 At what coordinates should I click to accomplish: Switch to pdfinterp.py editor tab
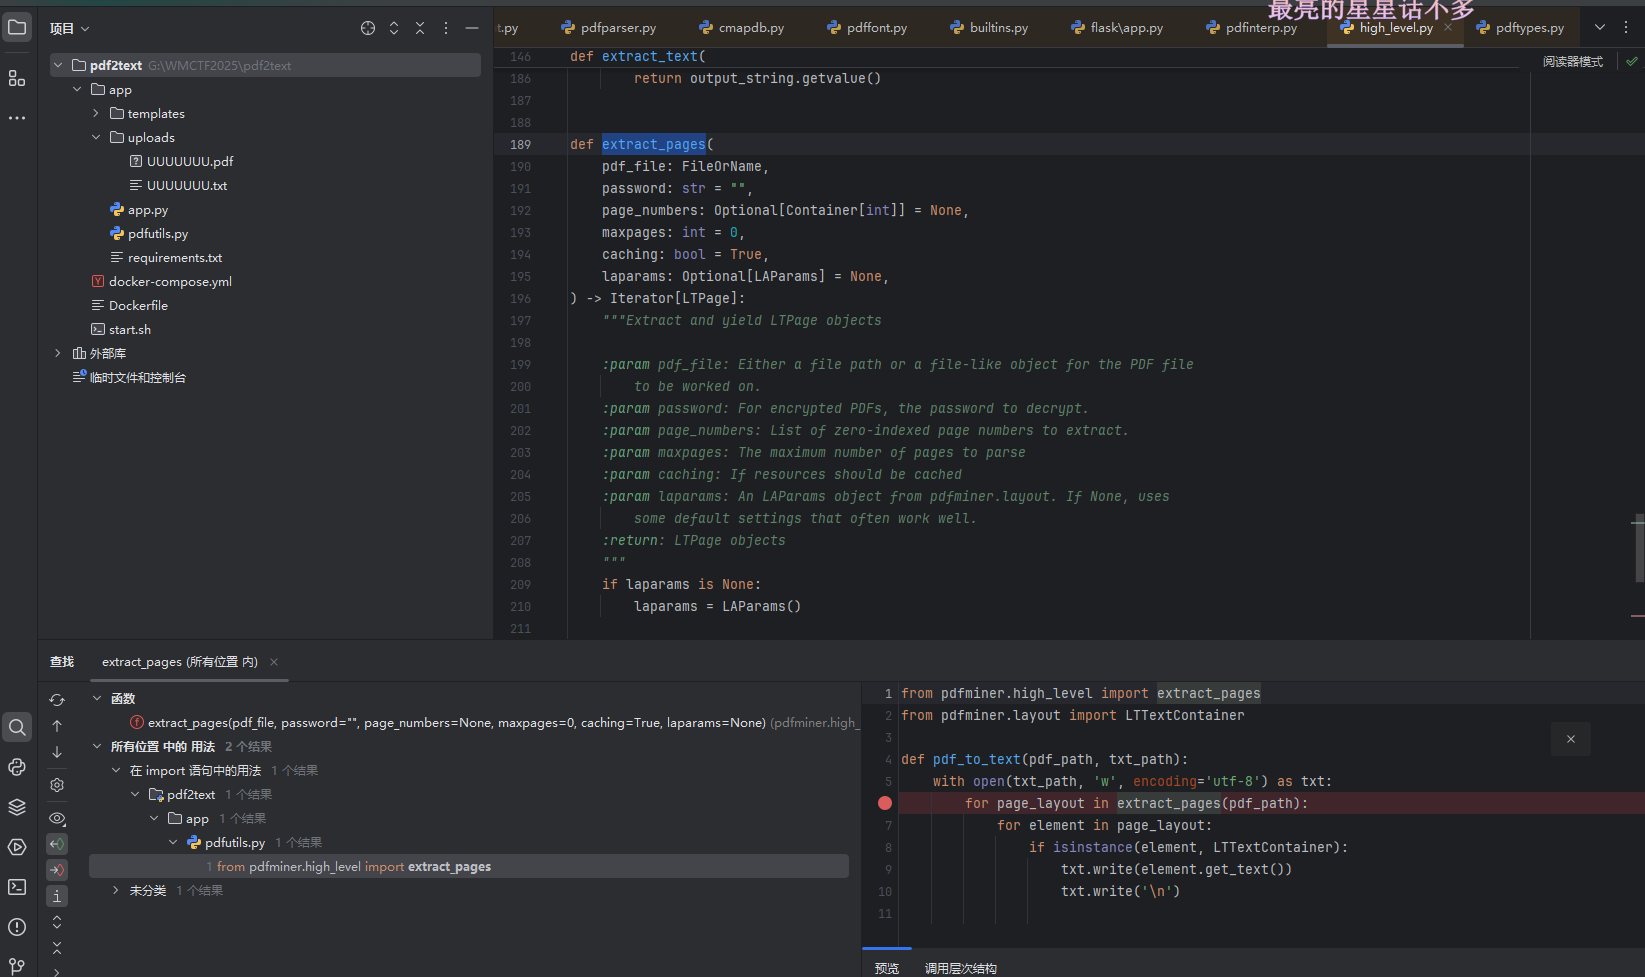(x=1251, y=28)
